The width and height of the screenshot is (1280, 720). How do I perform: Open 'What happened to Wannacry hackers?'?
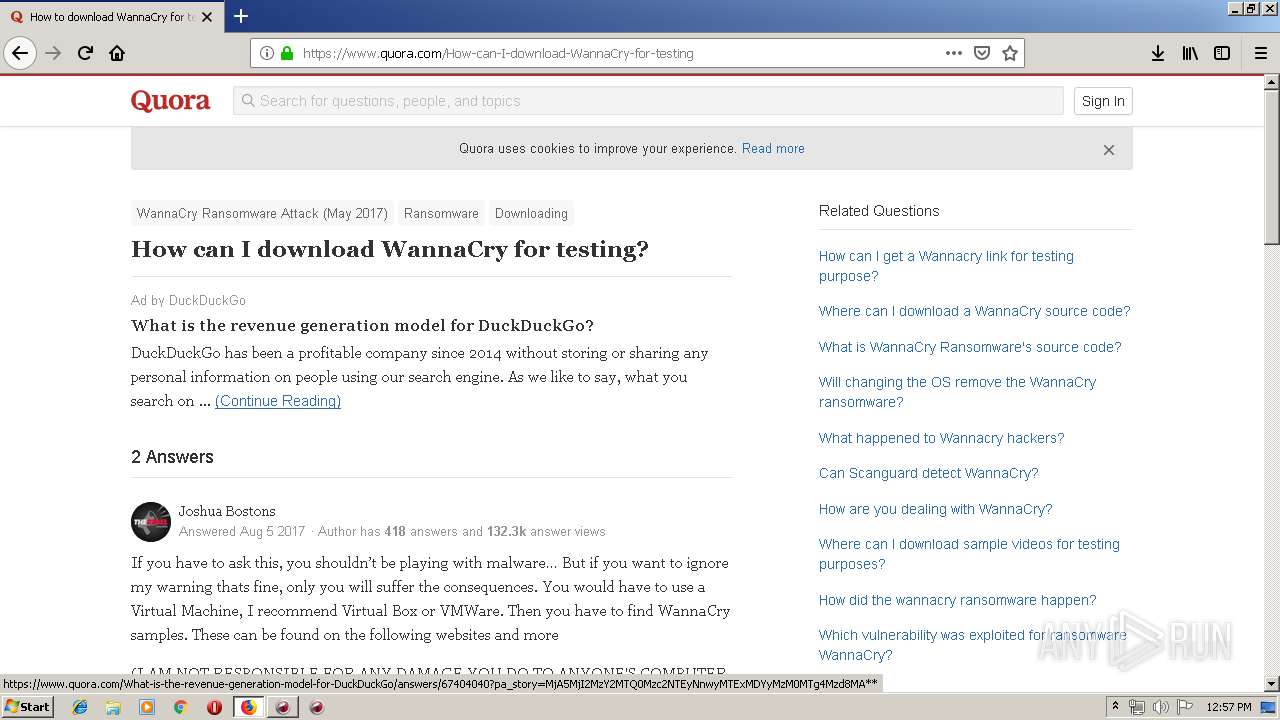(941, 438)
